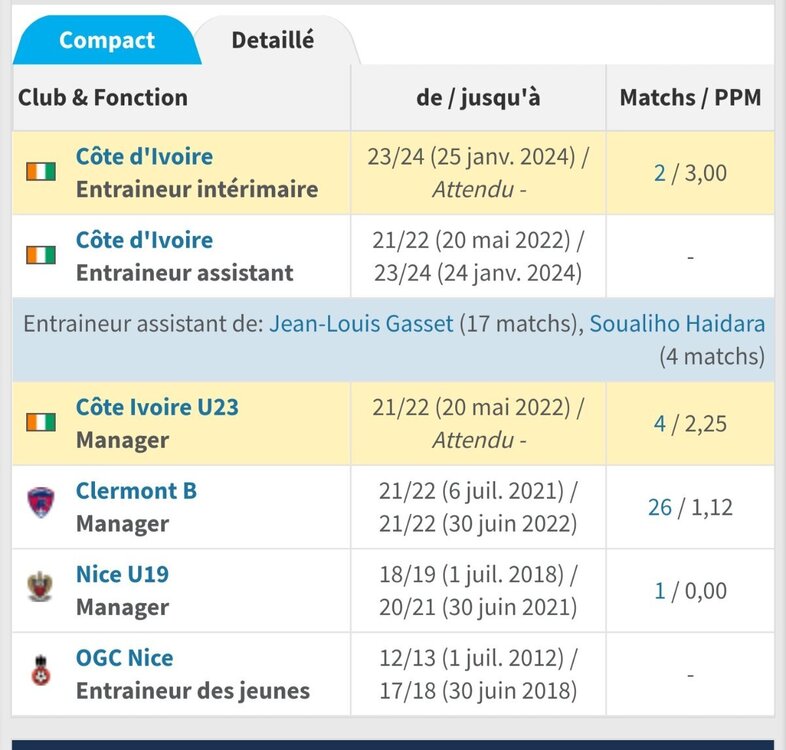Image resolution: width=786 pixels, height=750 pixels.
Task: Click the flag icon next to Côte Ivoire U23
Action: 41,423
